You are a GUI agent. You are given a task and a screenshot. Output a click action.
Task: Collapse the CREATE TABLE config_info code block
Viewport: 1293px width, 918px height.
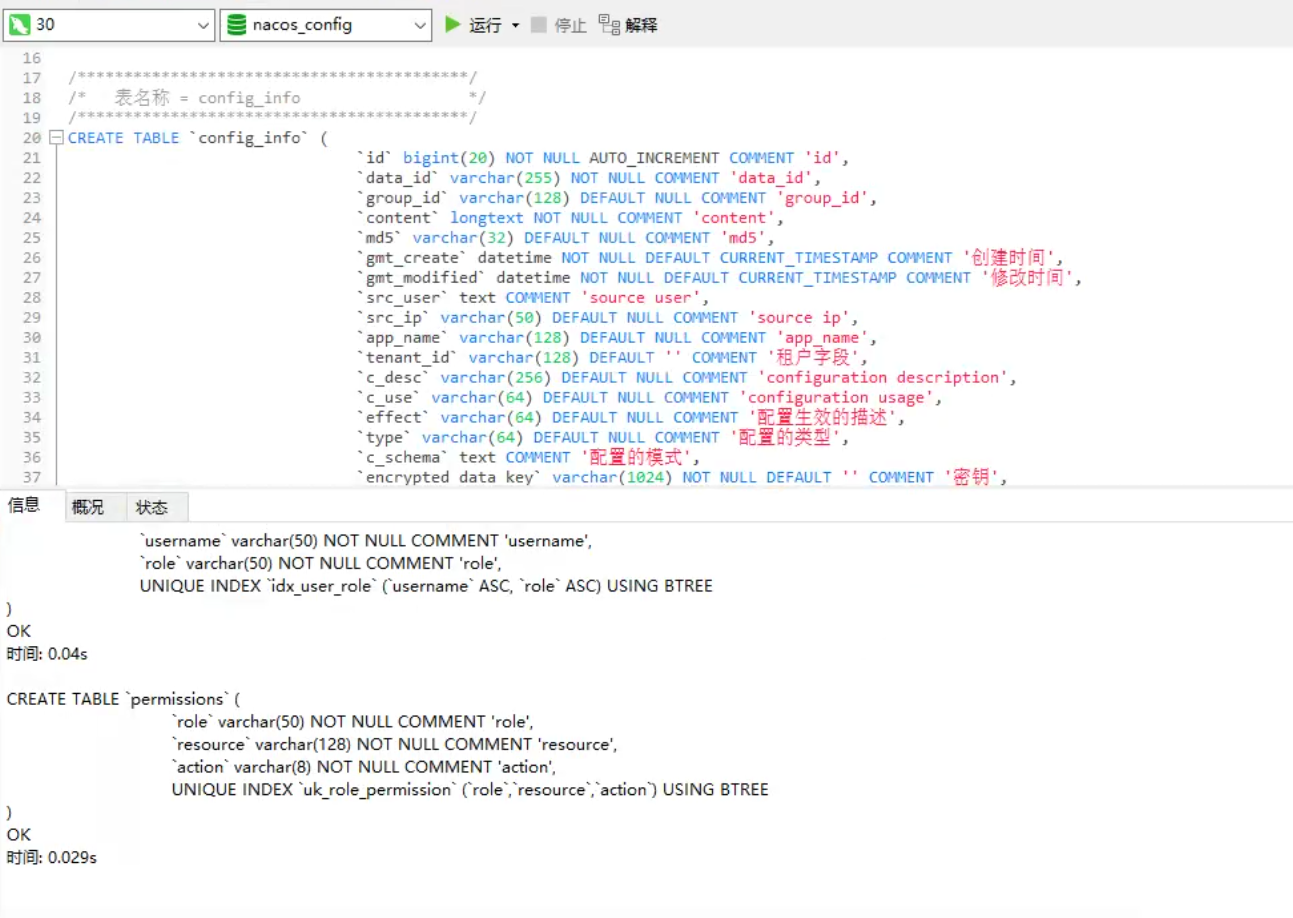point(56,138)
